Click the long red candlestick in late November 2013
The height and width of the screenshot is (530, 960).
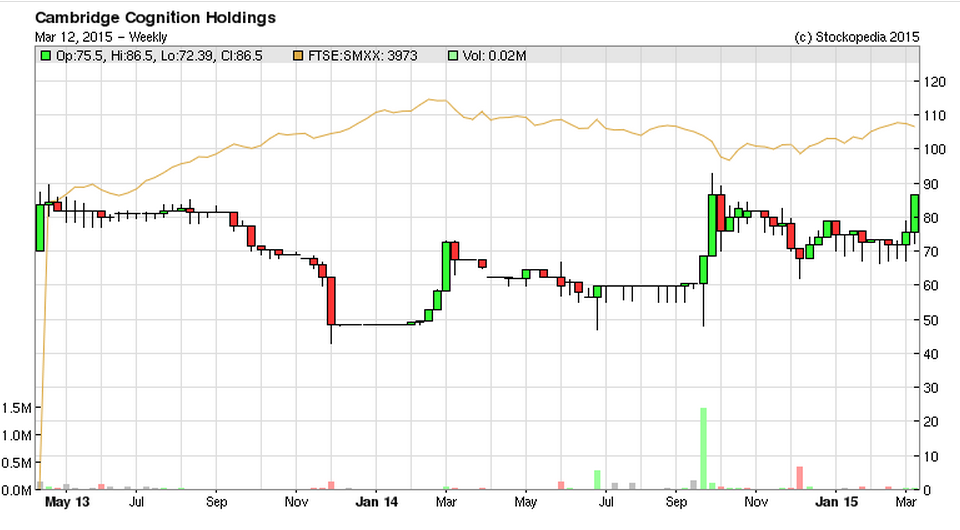[331, 300]
